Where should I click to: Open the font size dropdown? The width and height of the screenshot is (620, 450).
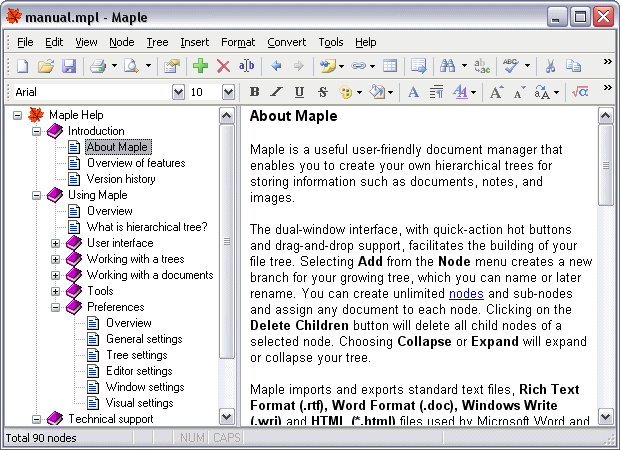tap(228, 93)
